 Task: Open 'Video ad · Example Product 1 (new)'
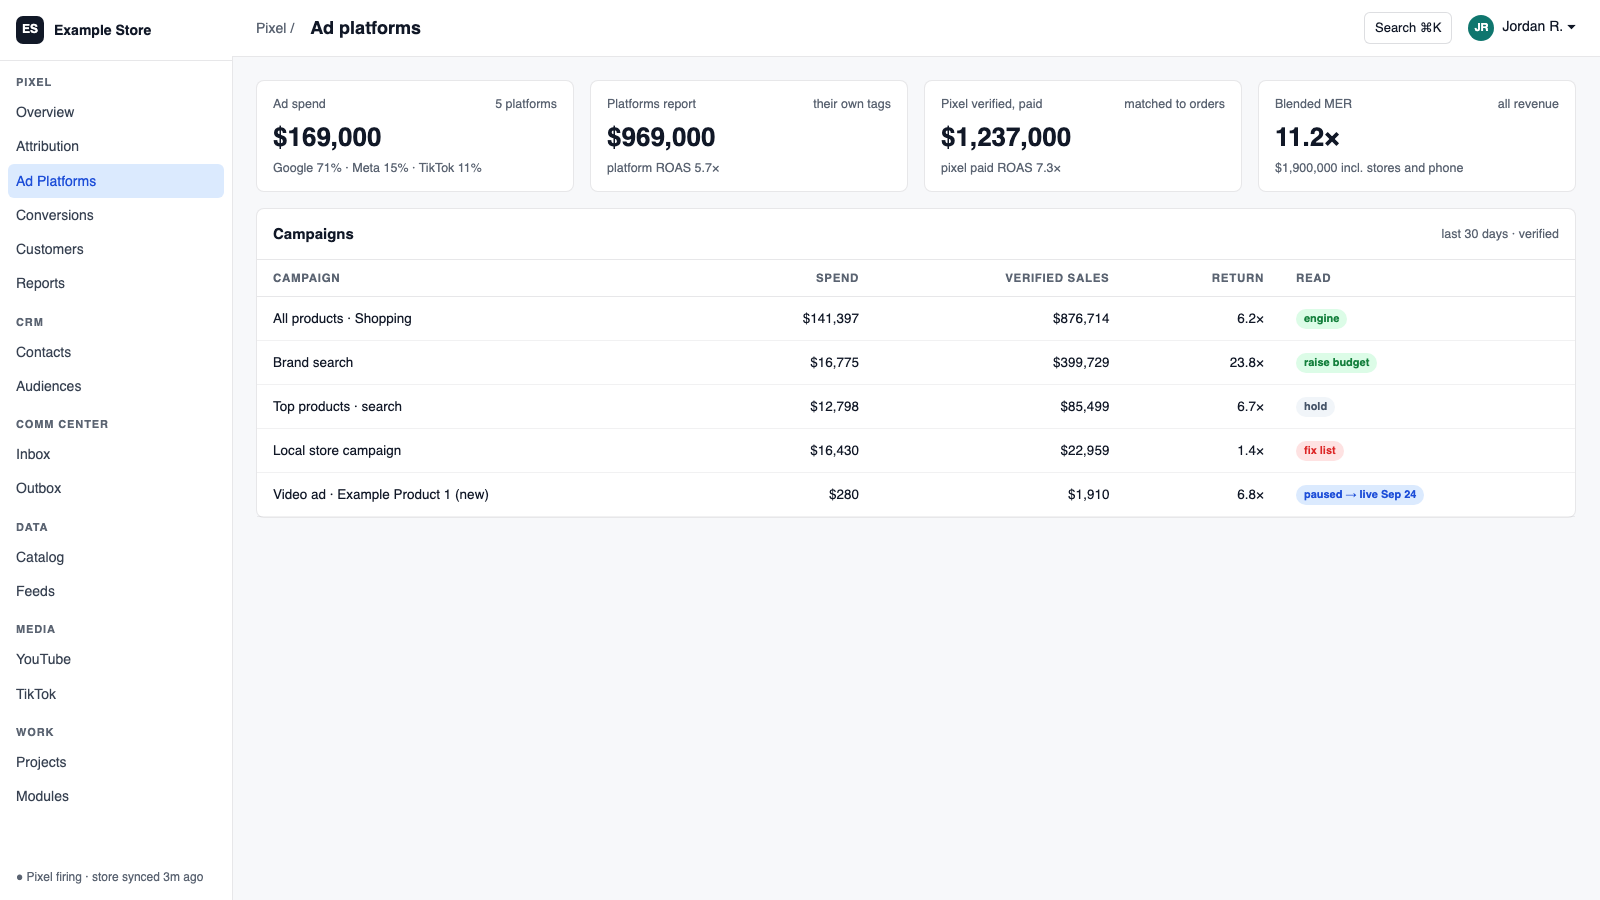(916, 495)
